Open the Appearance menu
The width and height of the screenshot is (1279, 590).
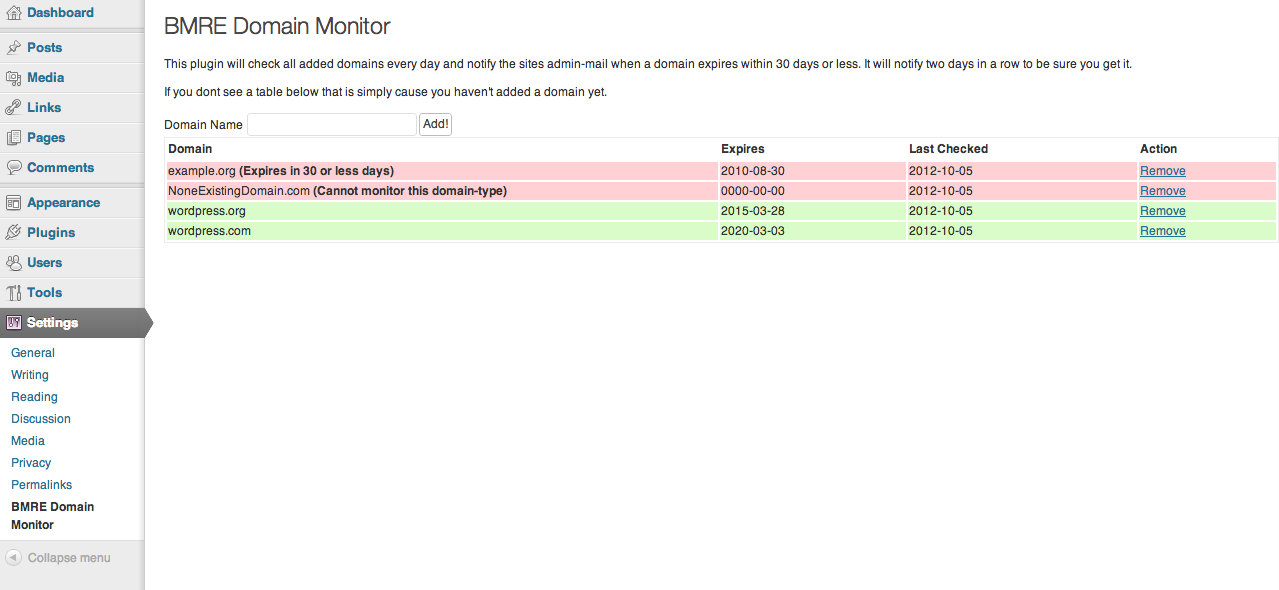pyautogui.click(x=63, y=202)
